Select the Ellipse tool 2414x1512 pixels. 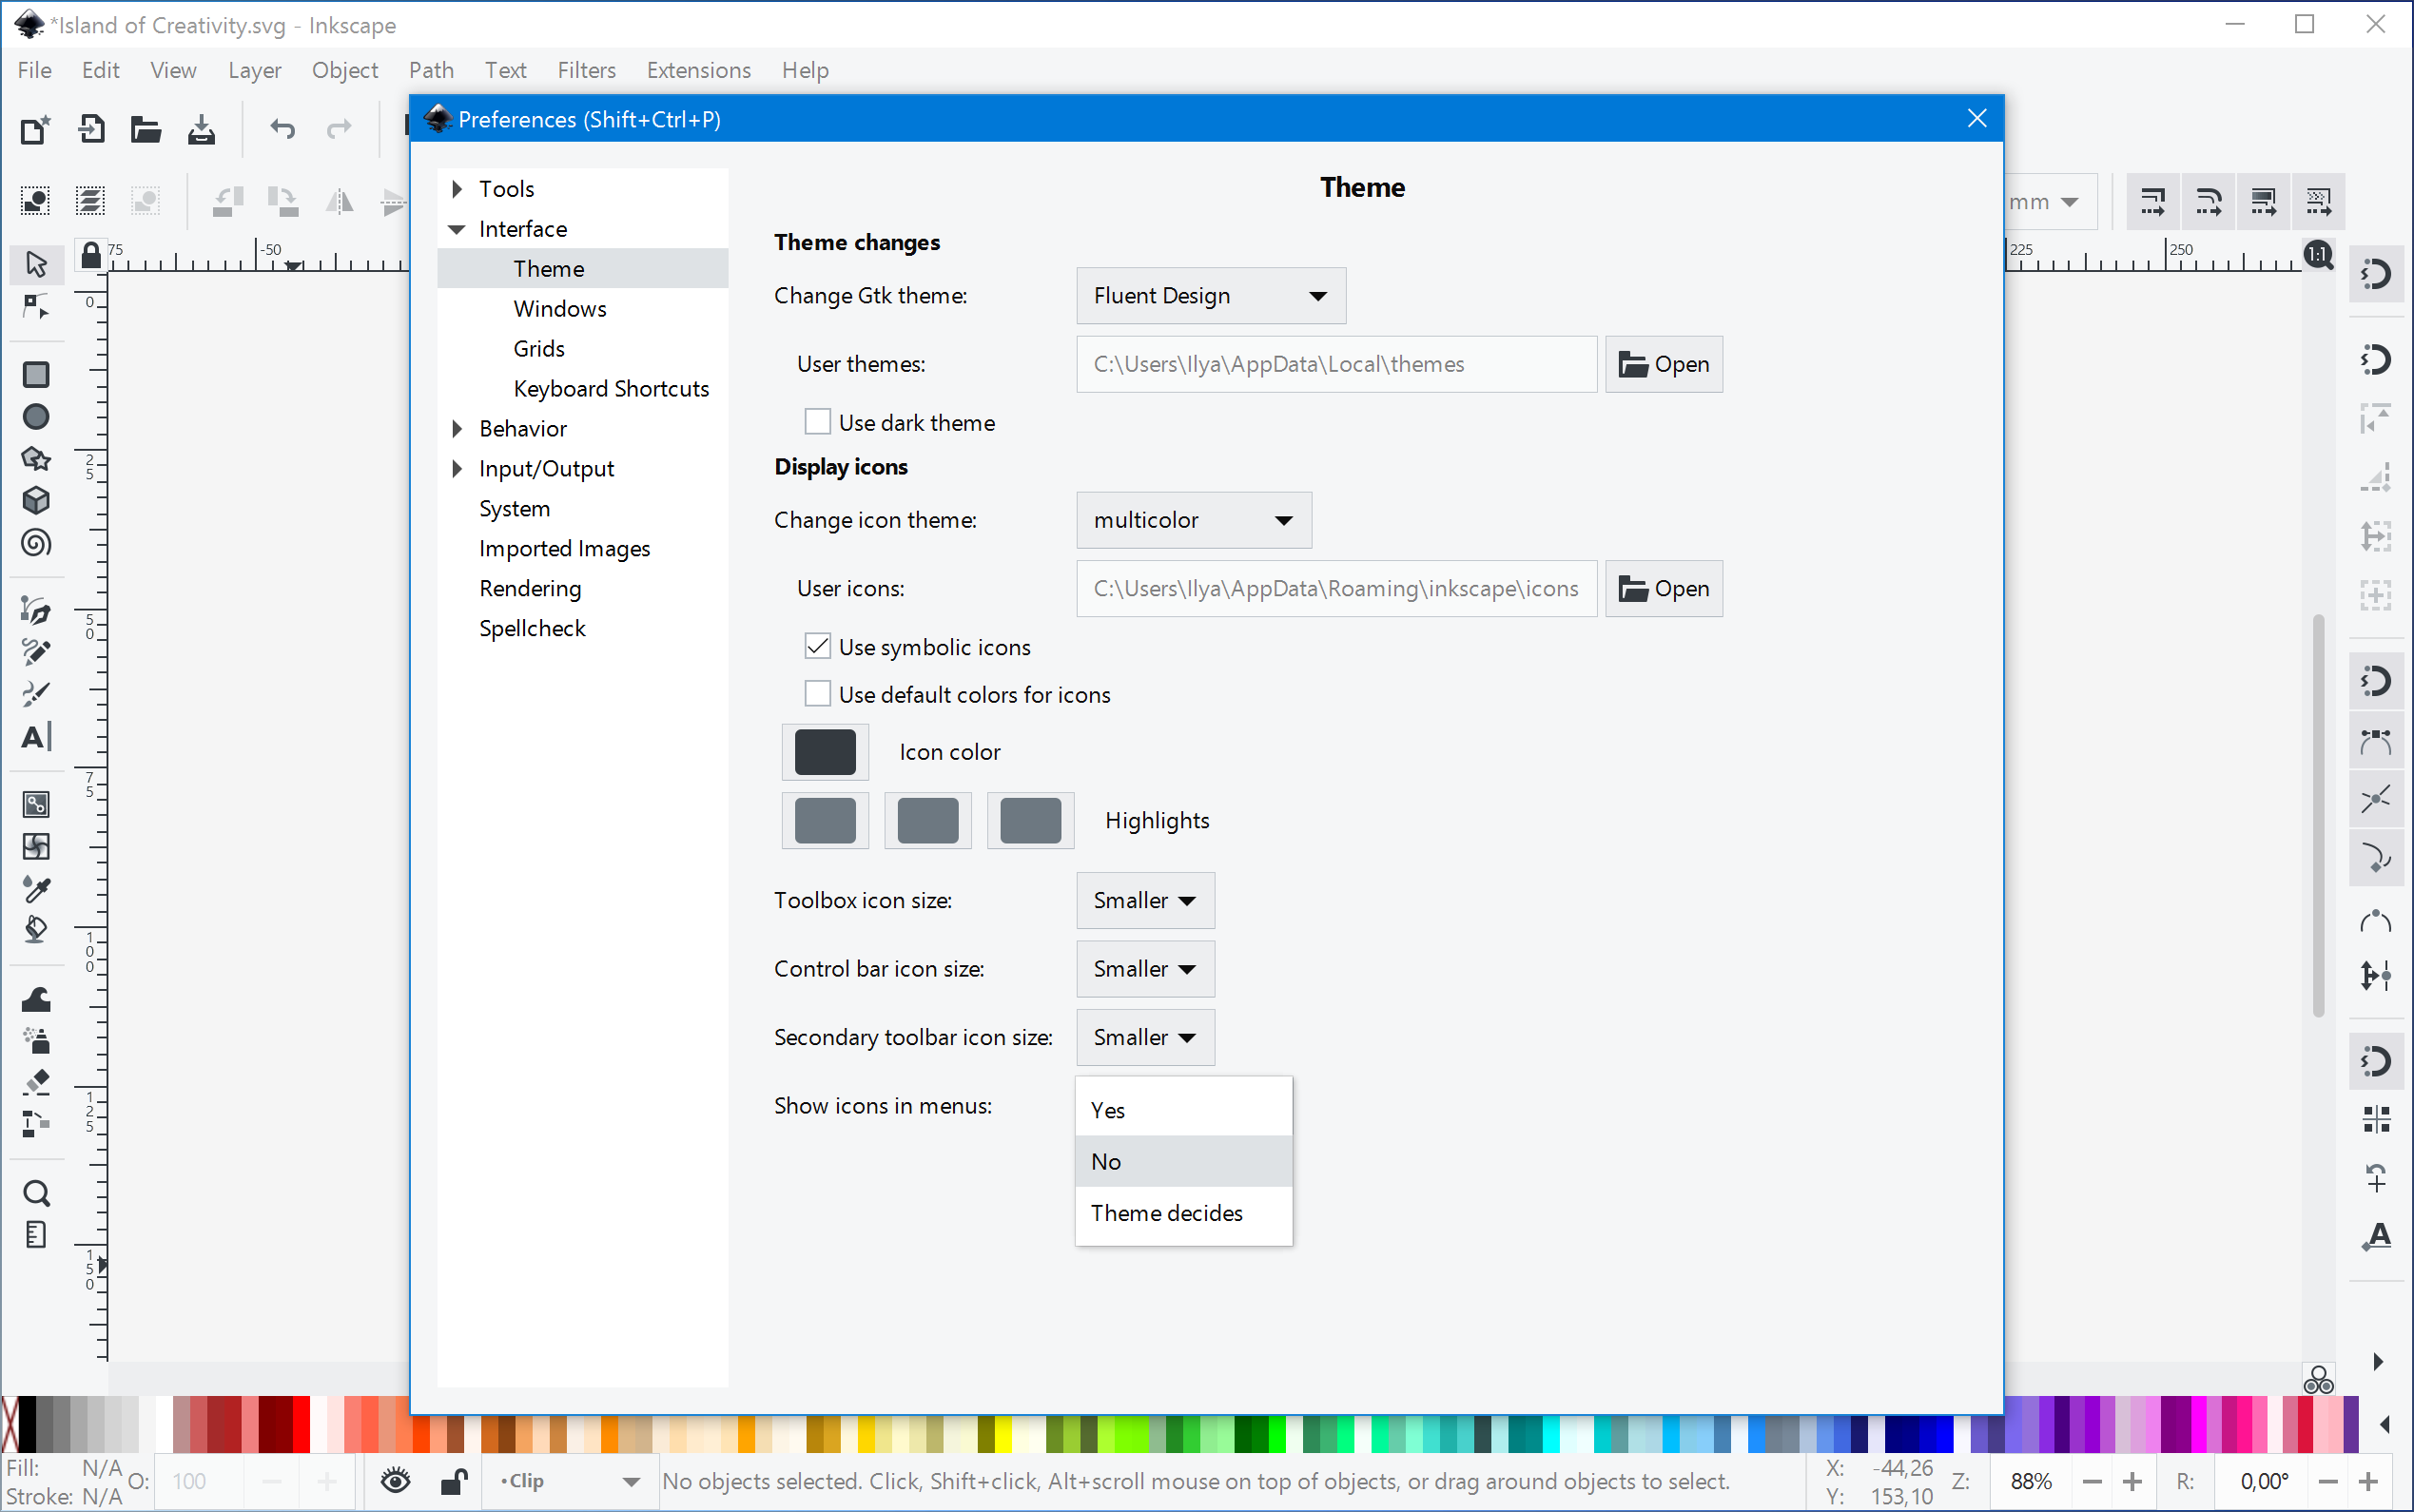[36, 416]
